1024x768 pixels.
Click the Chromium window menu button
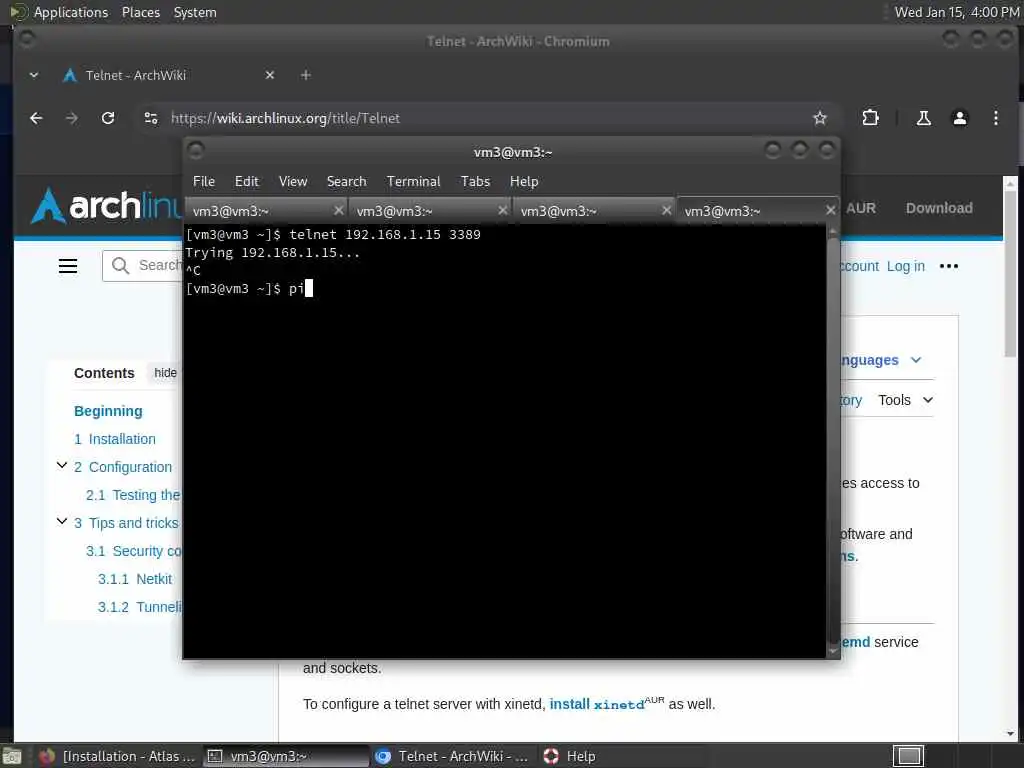[x=27, y=40]
